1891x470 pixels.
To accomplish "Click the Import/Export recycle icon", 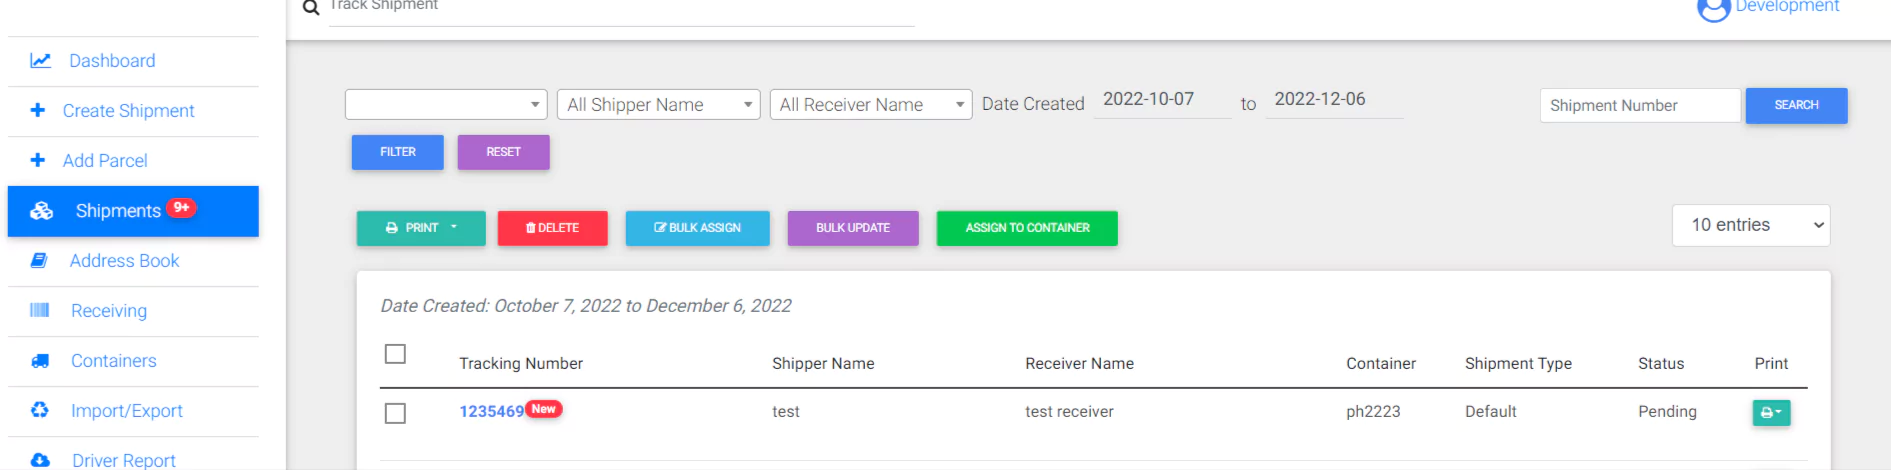I will 40,410.
